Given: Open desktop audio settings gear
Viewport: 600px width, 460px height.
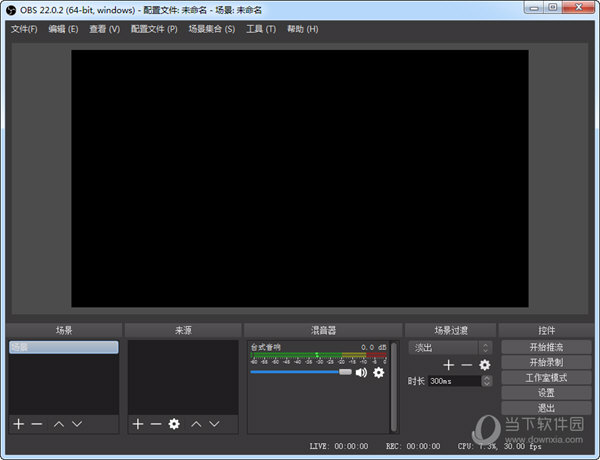Looking at the screenshot, I should click(x=378, y=372).
